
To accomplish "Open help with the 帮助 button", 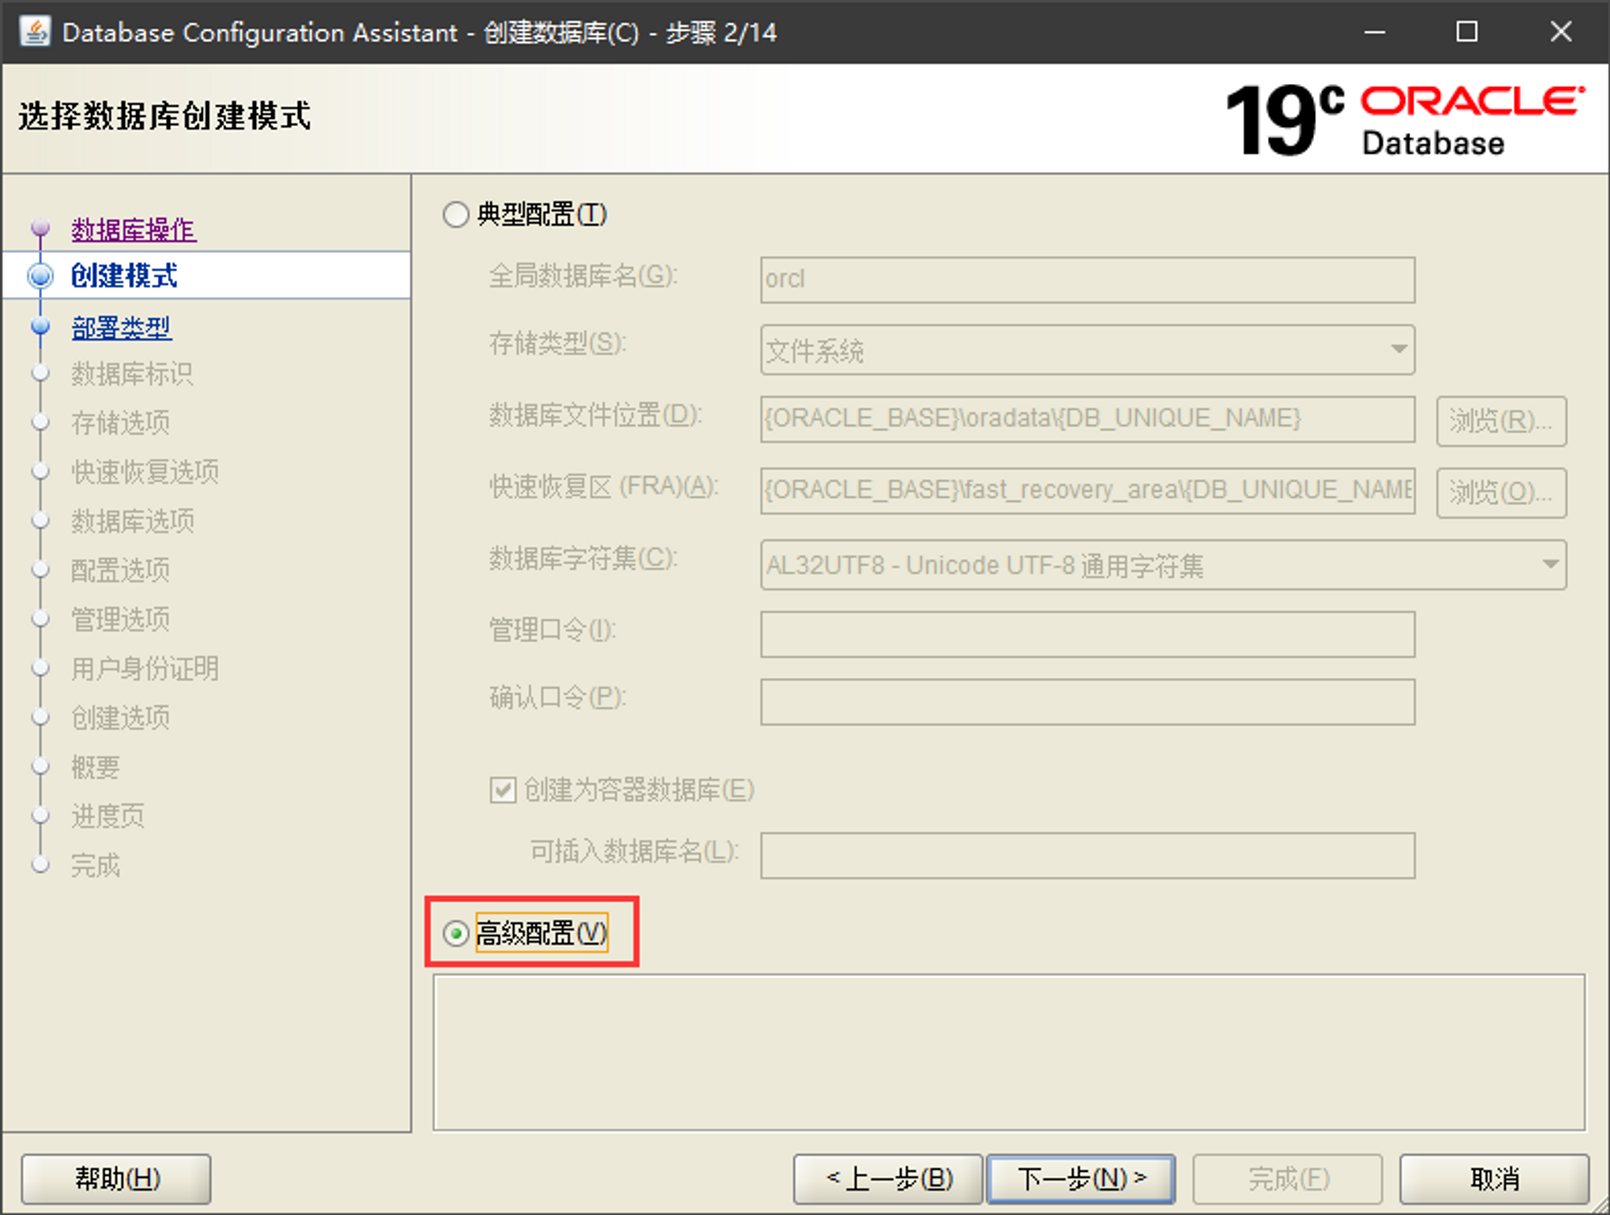I will click(116, 1179).
